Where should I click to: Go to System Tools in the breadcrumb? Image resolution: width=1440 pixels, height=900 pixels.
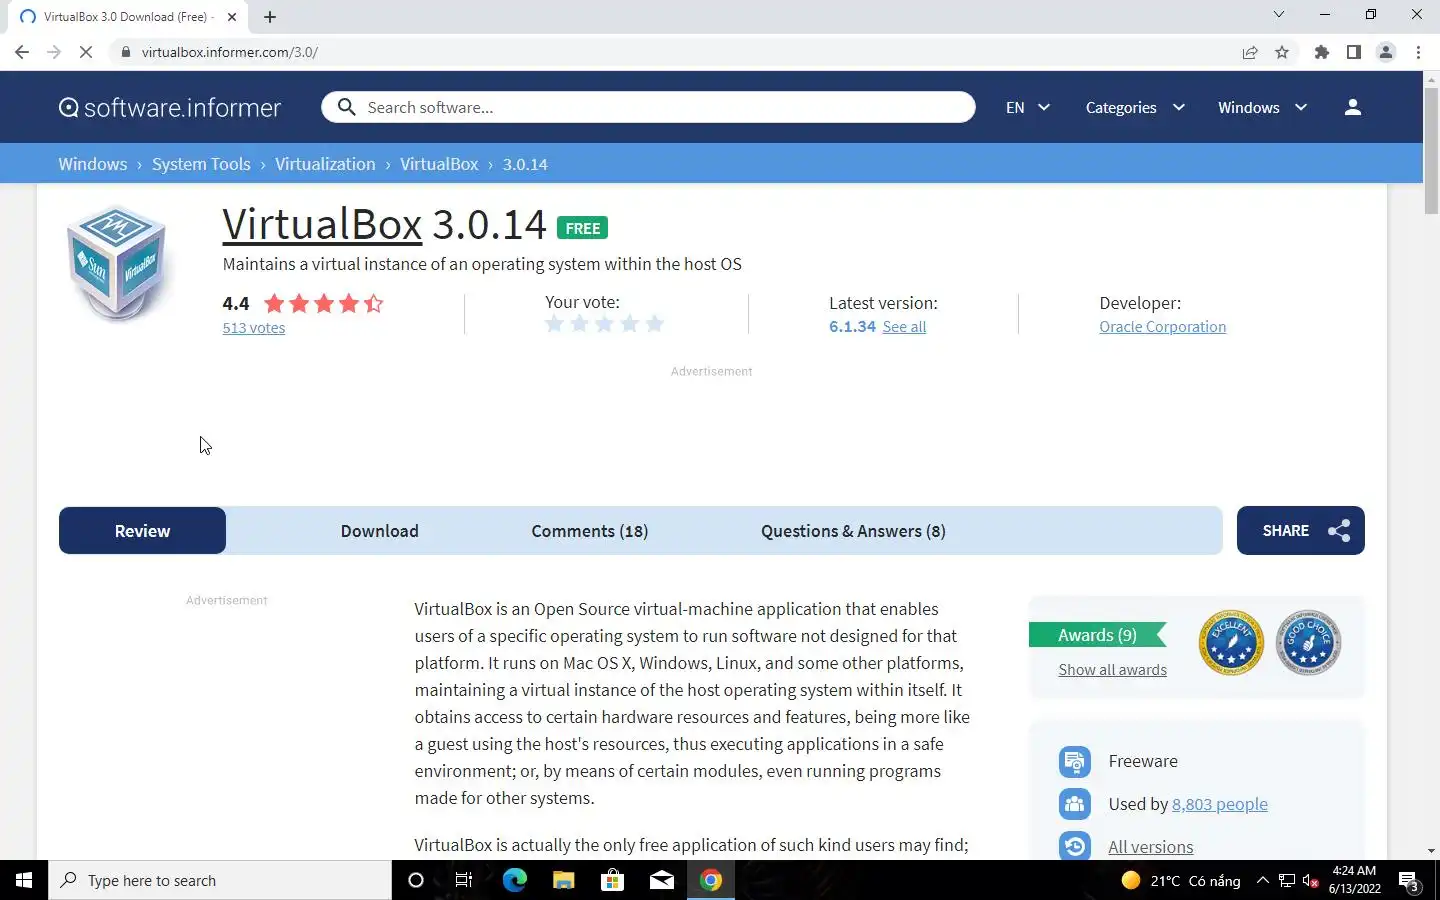201,164
